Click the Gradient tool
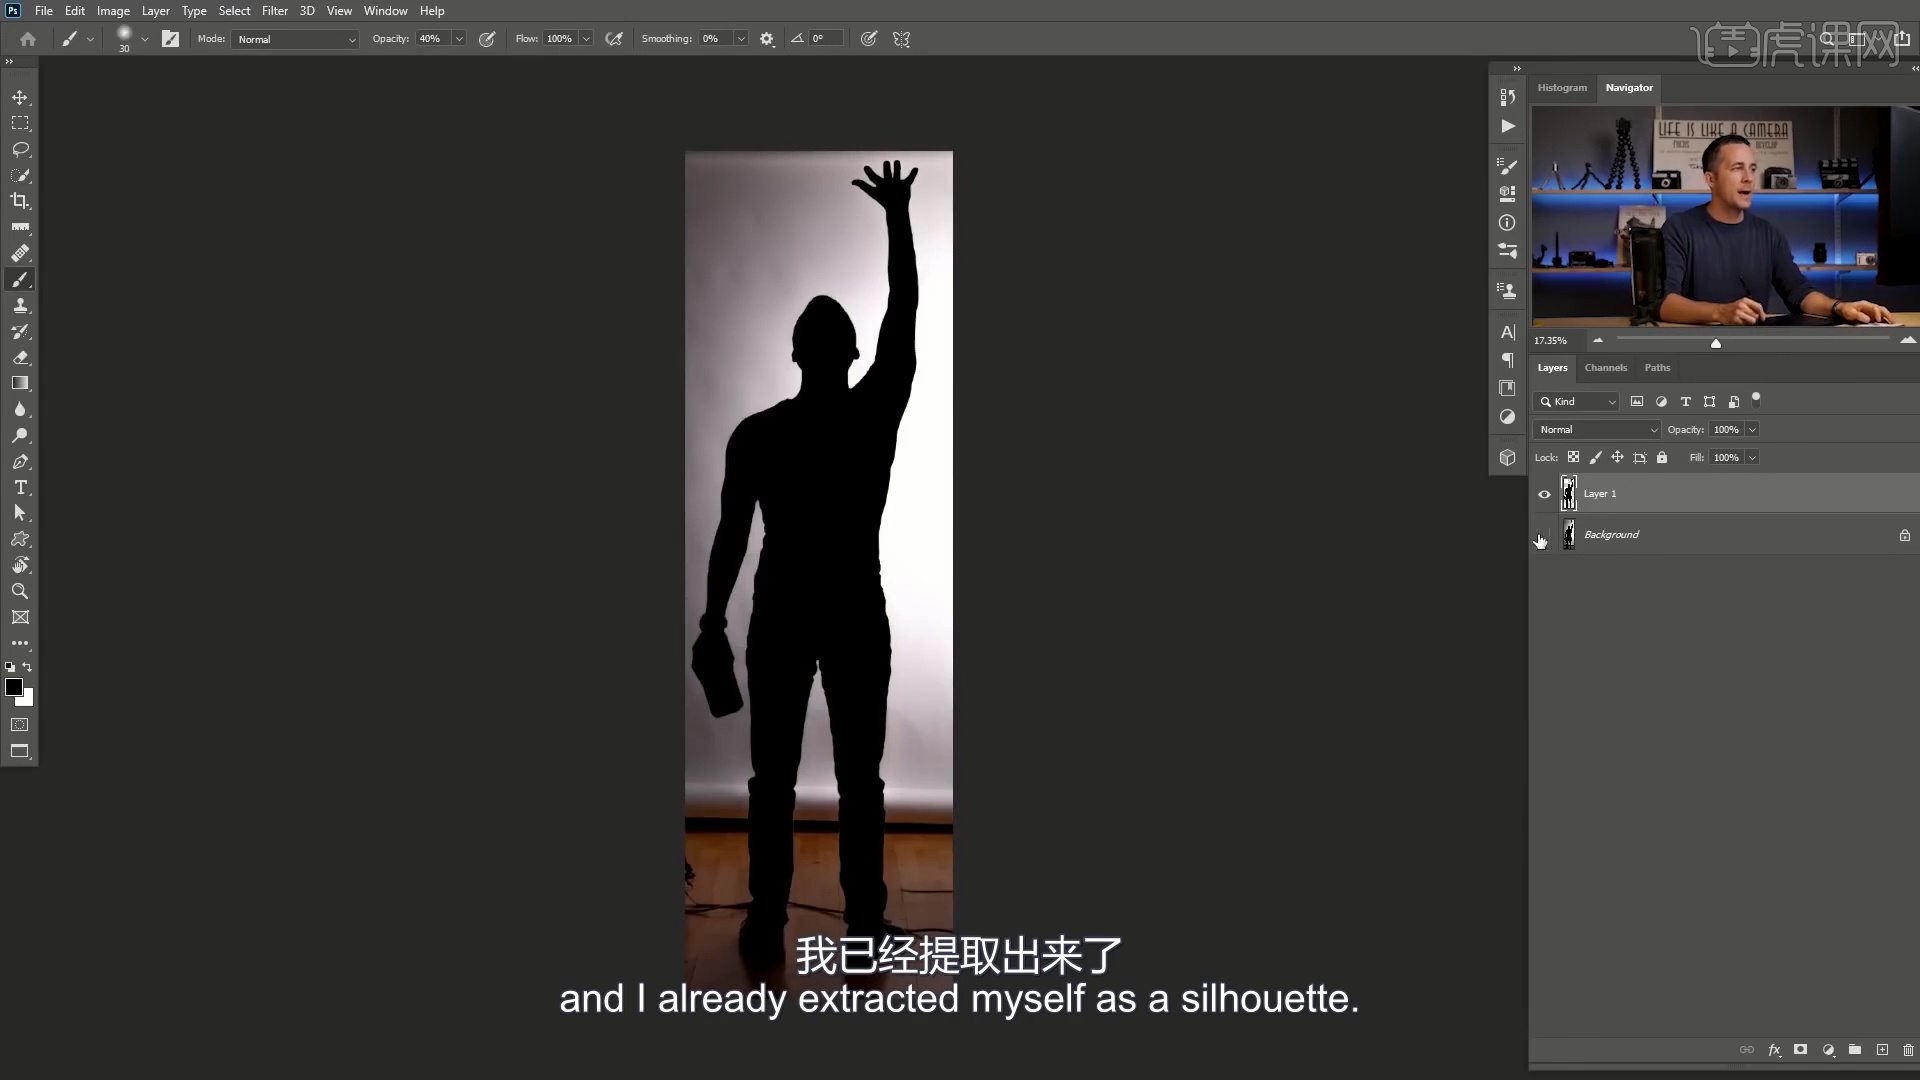The width and height of the screenshot is (1920, 1080). click(x=20, y=384)
